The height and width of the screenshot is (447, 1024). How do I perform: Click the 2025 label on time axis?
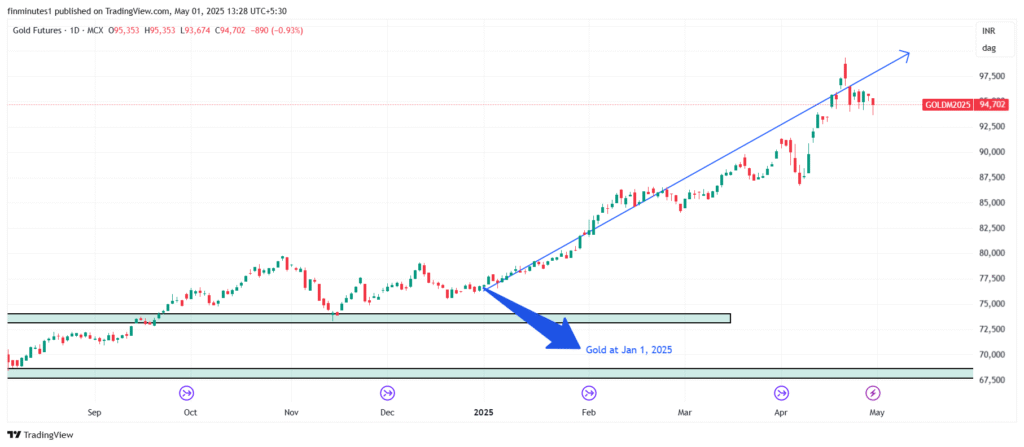click(484, 413)
